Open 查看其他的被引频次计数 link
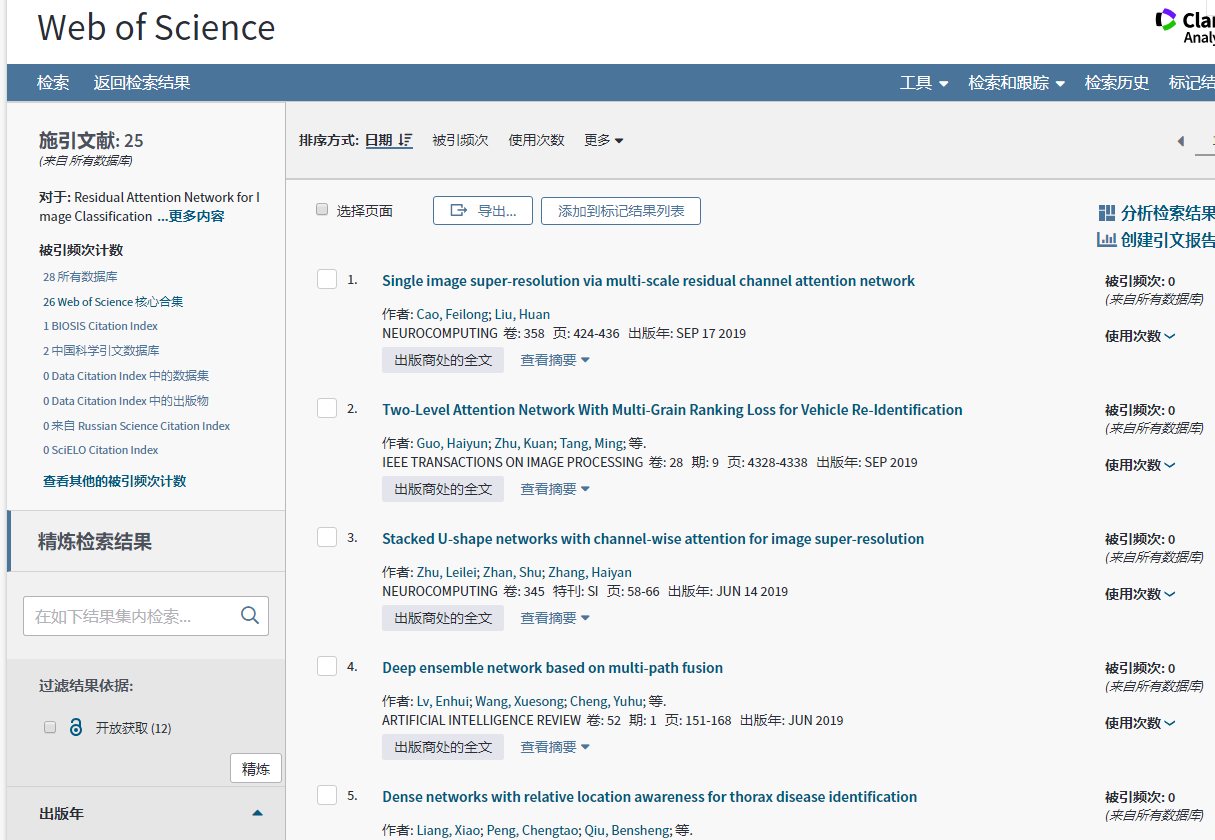The height and width of the screenshot is (840, 1215). coord(114,481)
